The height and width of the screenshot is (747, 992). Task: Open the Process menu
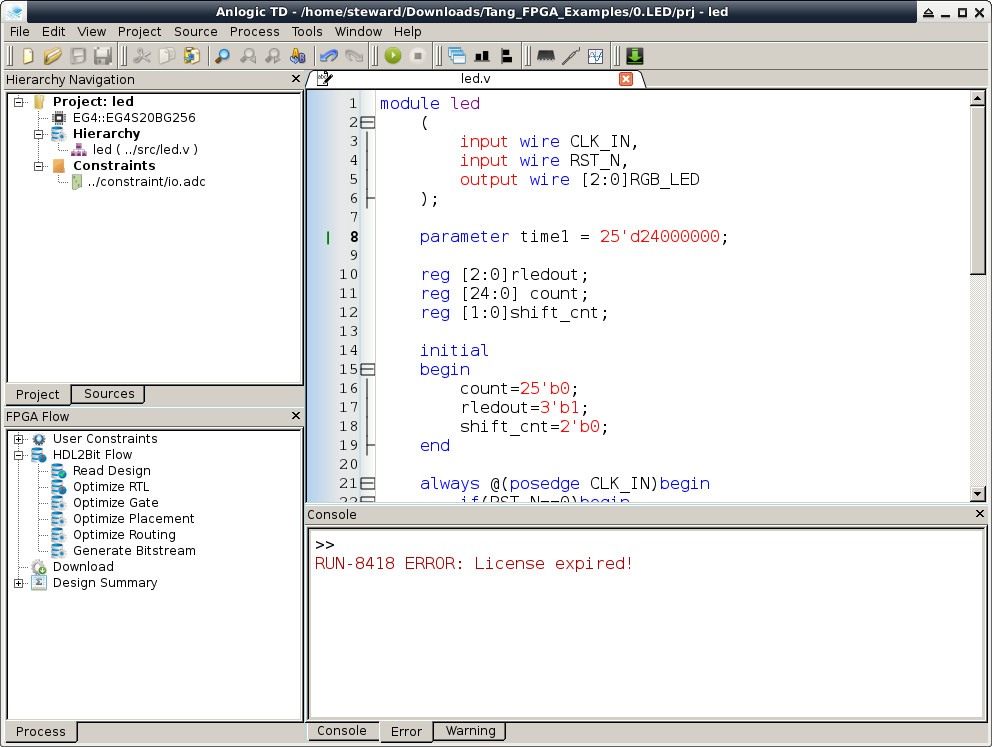point(254,32)
